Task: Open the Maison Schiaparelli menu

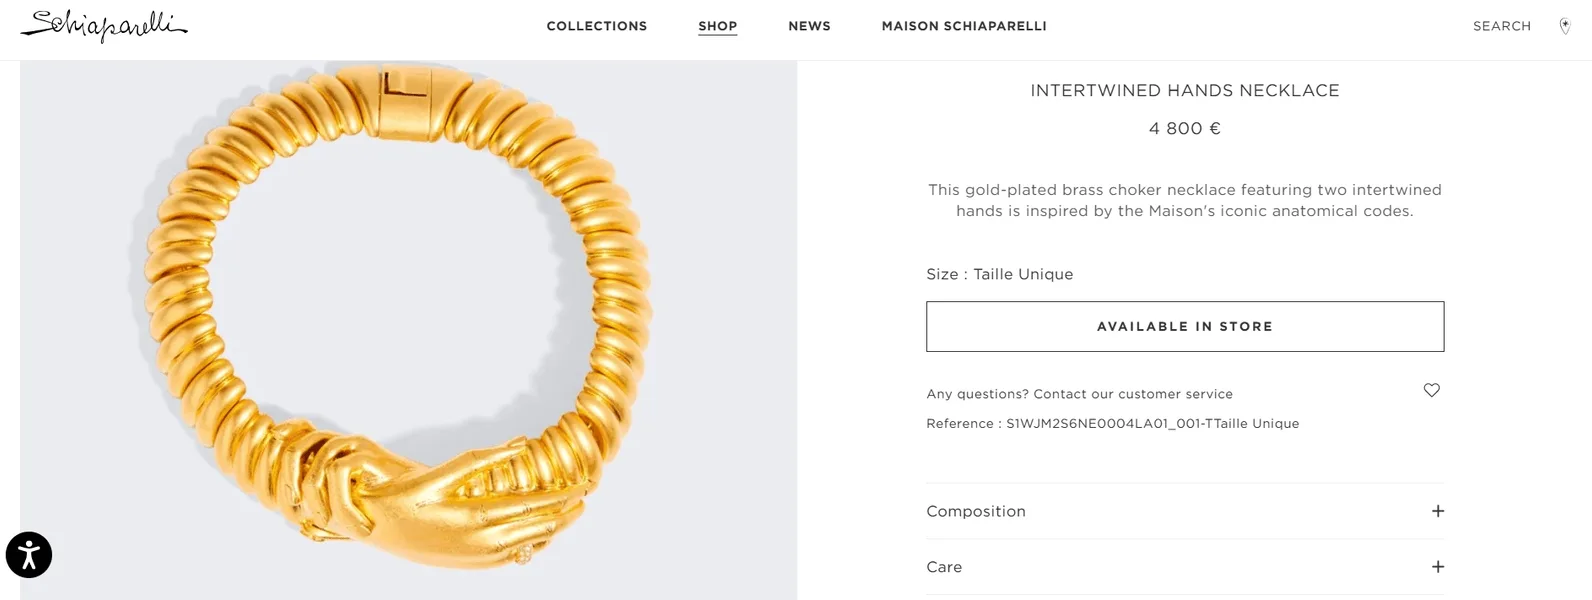Action: [964, 26]
